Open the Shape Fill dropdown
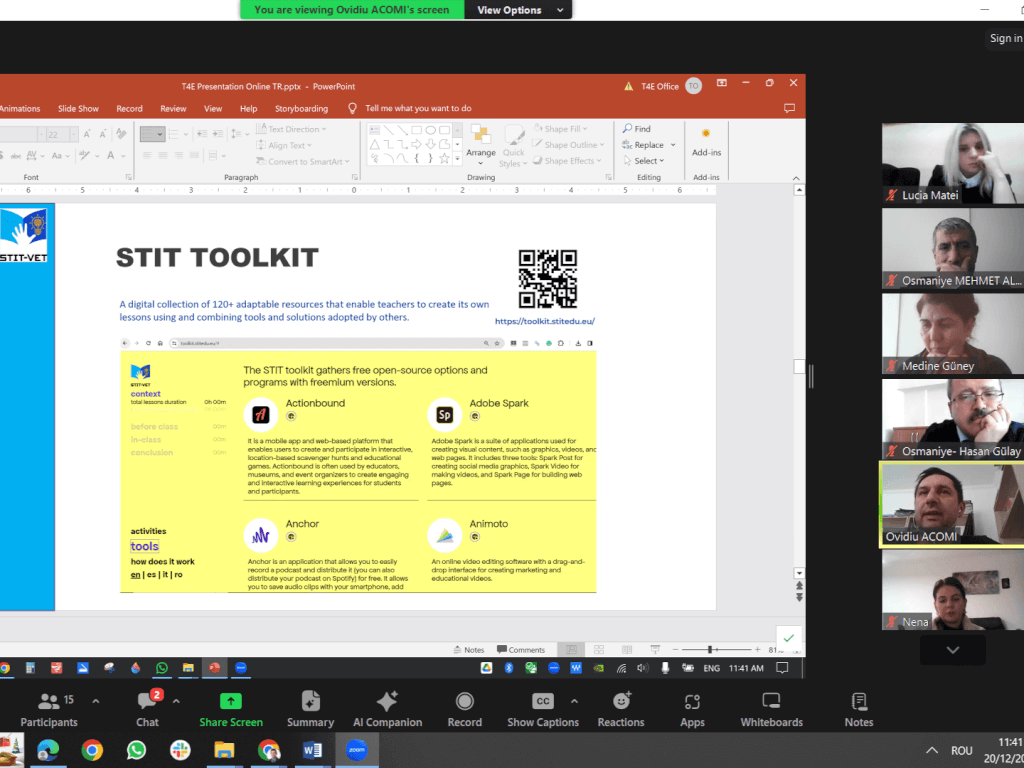Viewport: 1024px width, 768px height. (561, 129)
